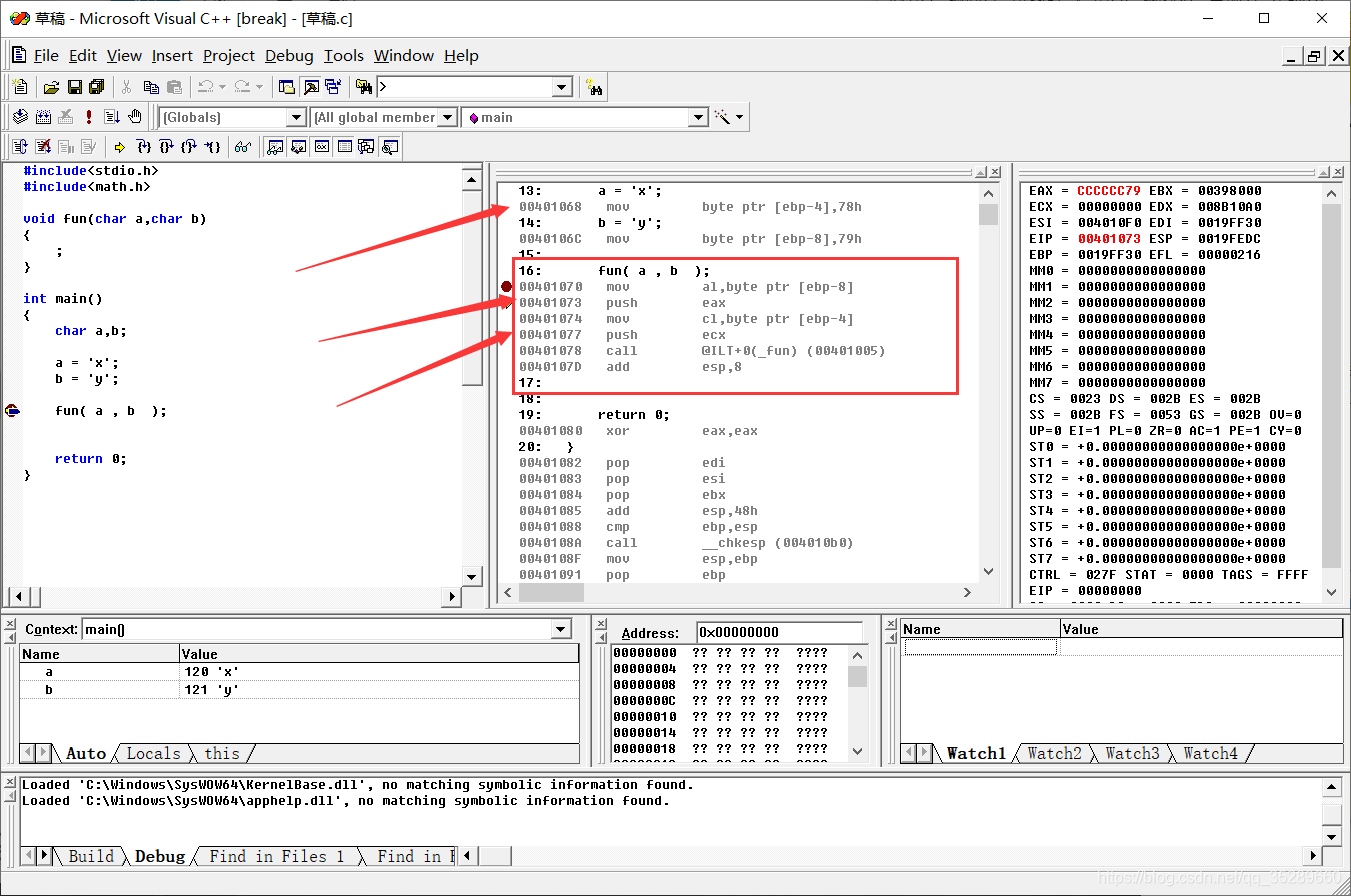Click the Step Out icon

(189, 147)
